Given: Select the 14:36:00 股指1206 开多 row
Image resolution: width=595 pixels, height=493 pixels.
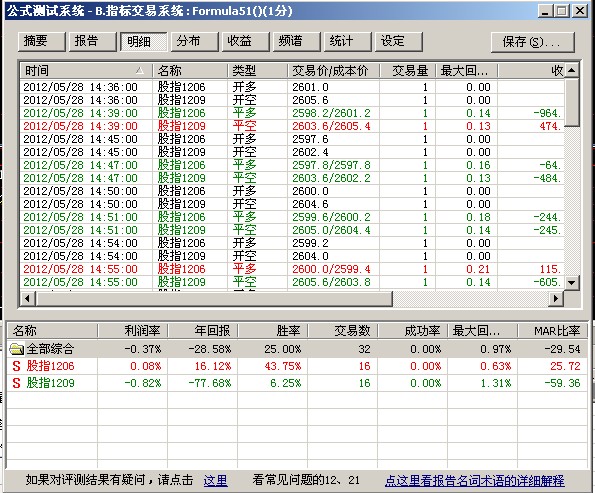Looking at the screenshot, I should coord(292,87).
